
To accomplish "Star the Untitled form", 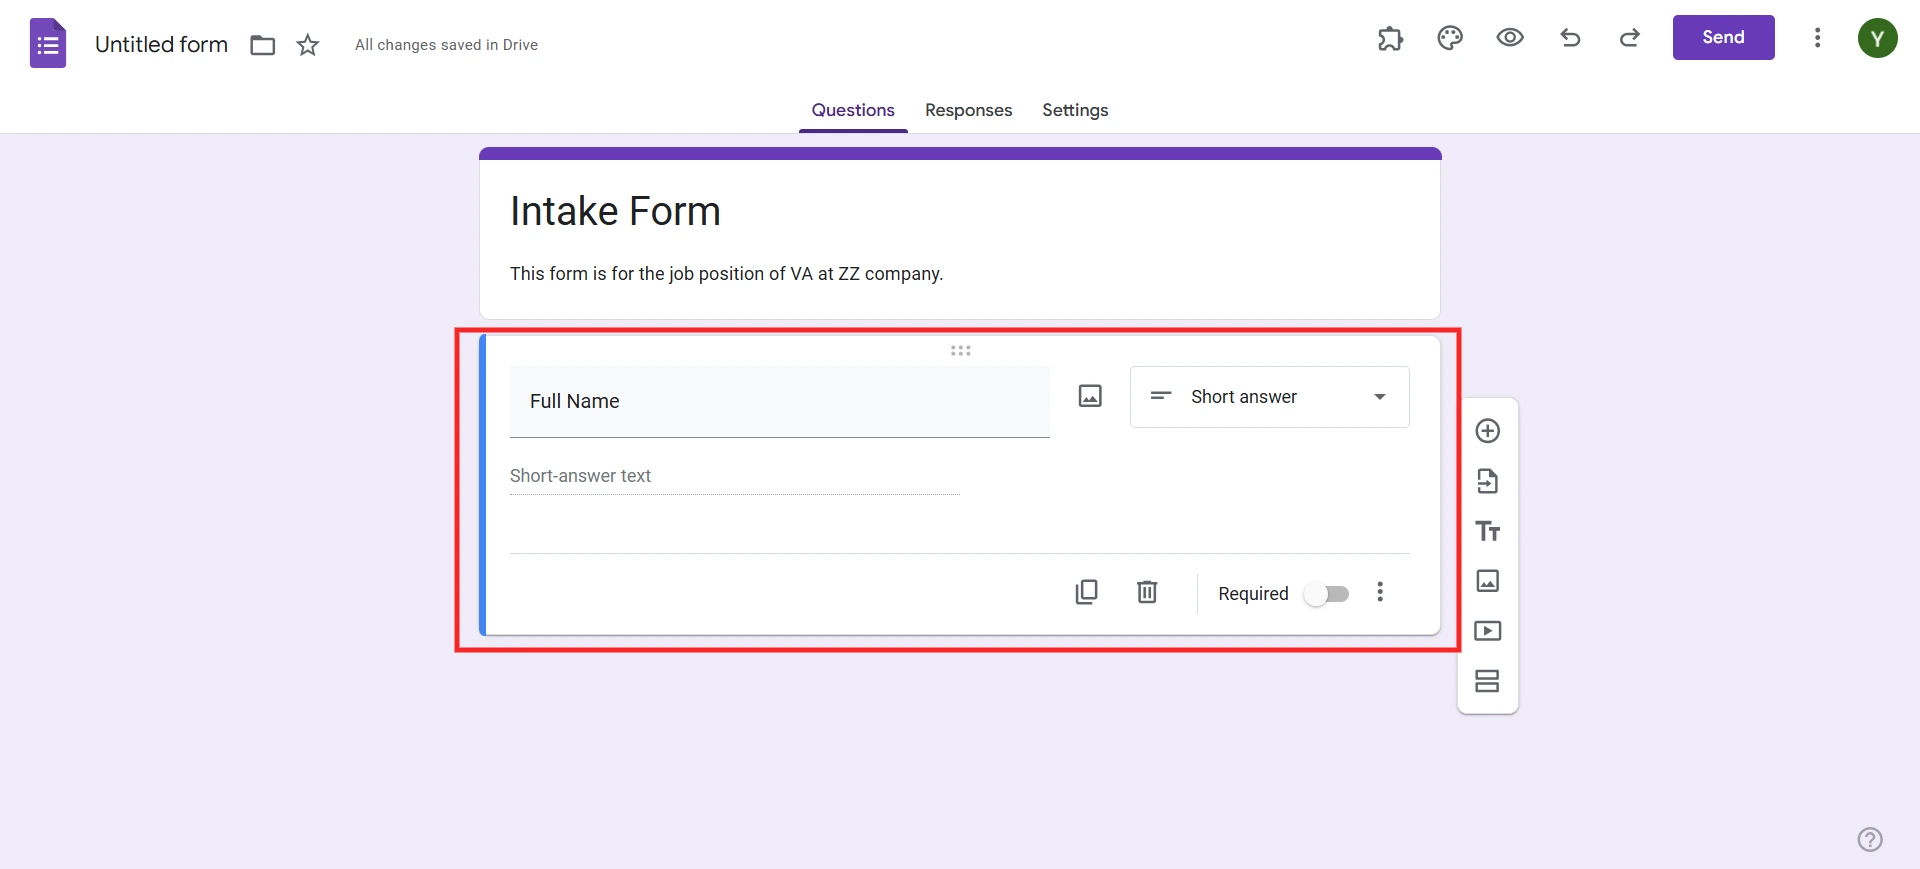I will coord(308,45).
